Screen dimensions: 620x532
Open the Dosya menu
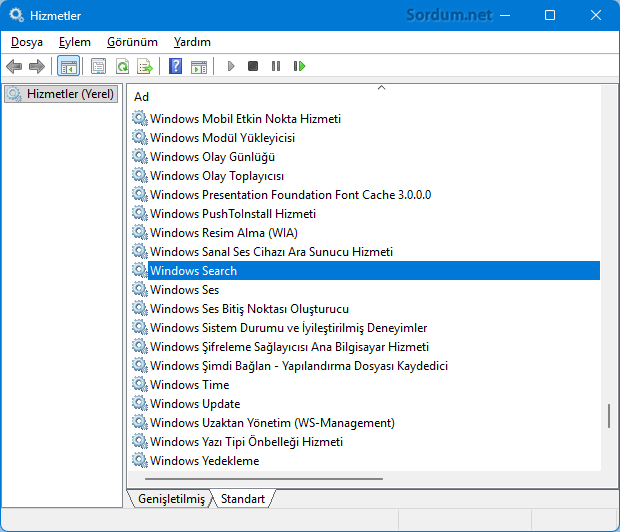click(x=27, y=42)
